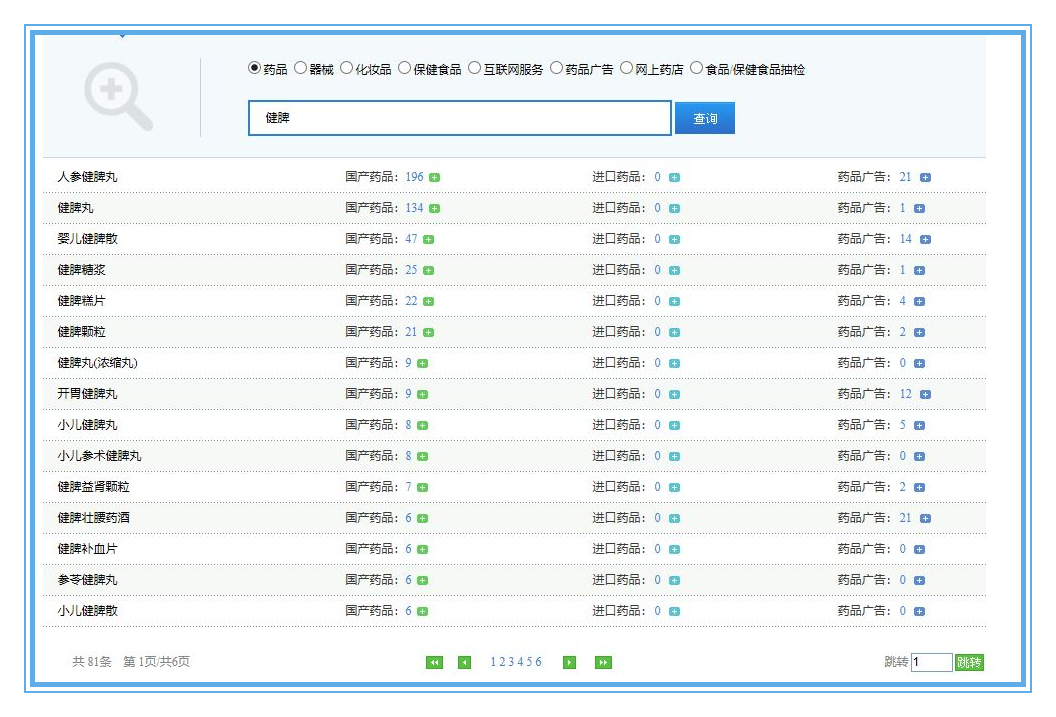Jump to first page with double-arrow icon

[x=434, y=662]
